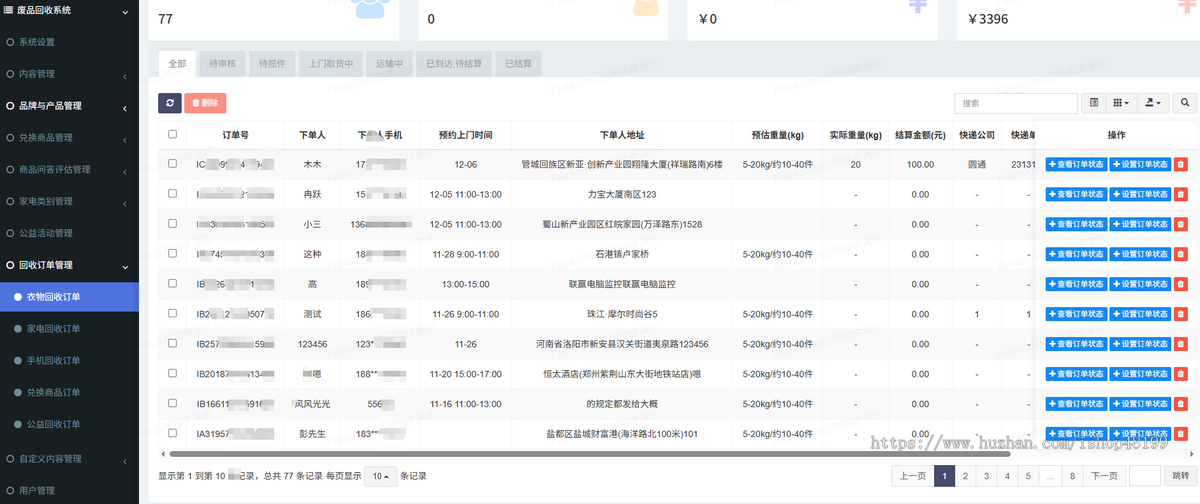Switch to the 全部 tab
This screenshot has height=504, width=1200.
(x=177, y=64)
